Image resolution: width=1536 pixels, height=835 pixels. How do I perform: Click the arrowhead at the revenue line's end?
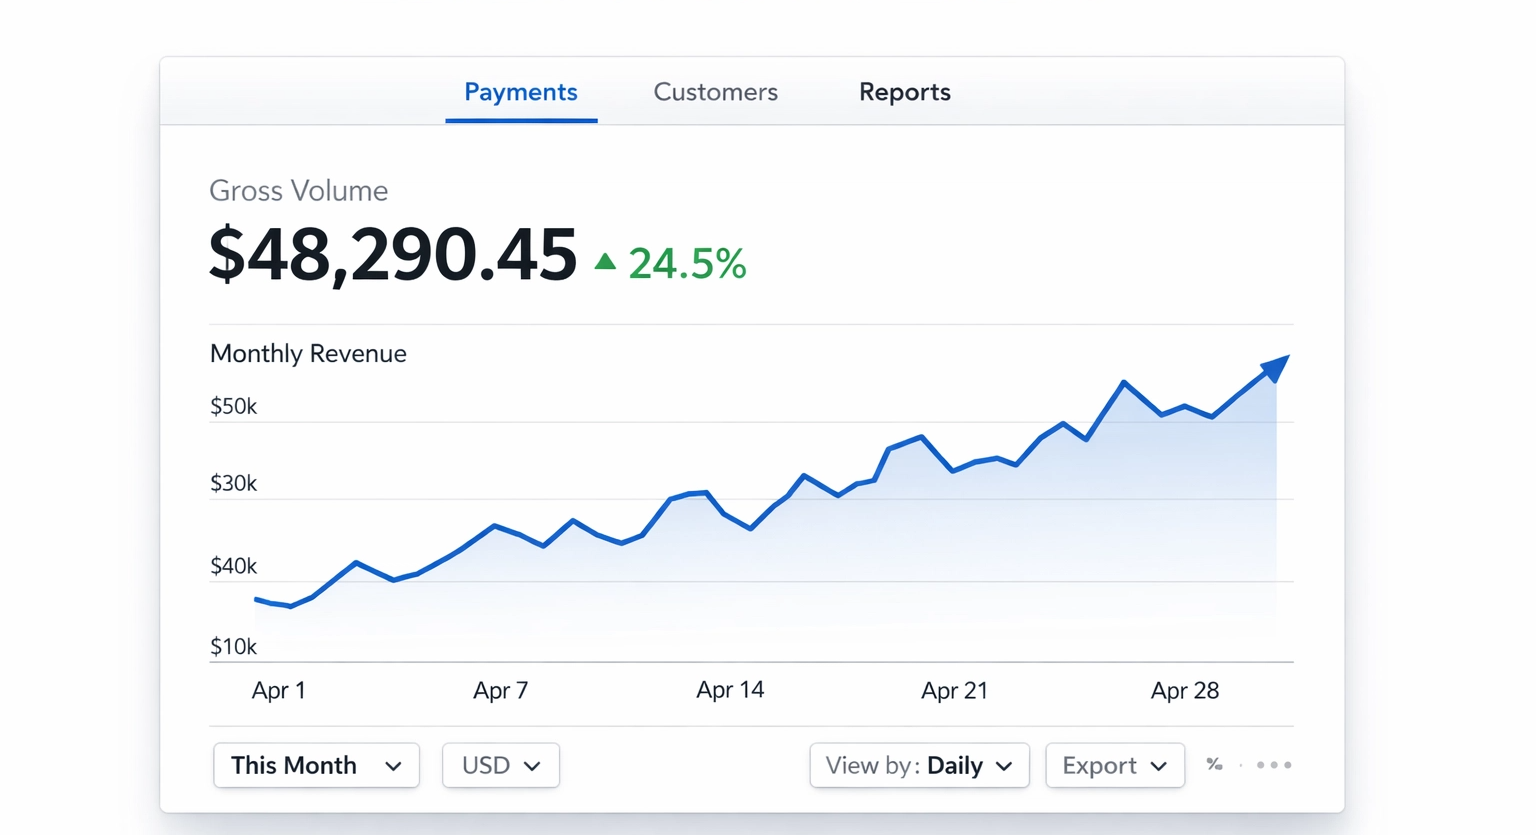click(x=1275, y=367)
